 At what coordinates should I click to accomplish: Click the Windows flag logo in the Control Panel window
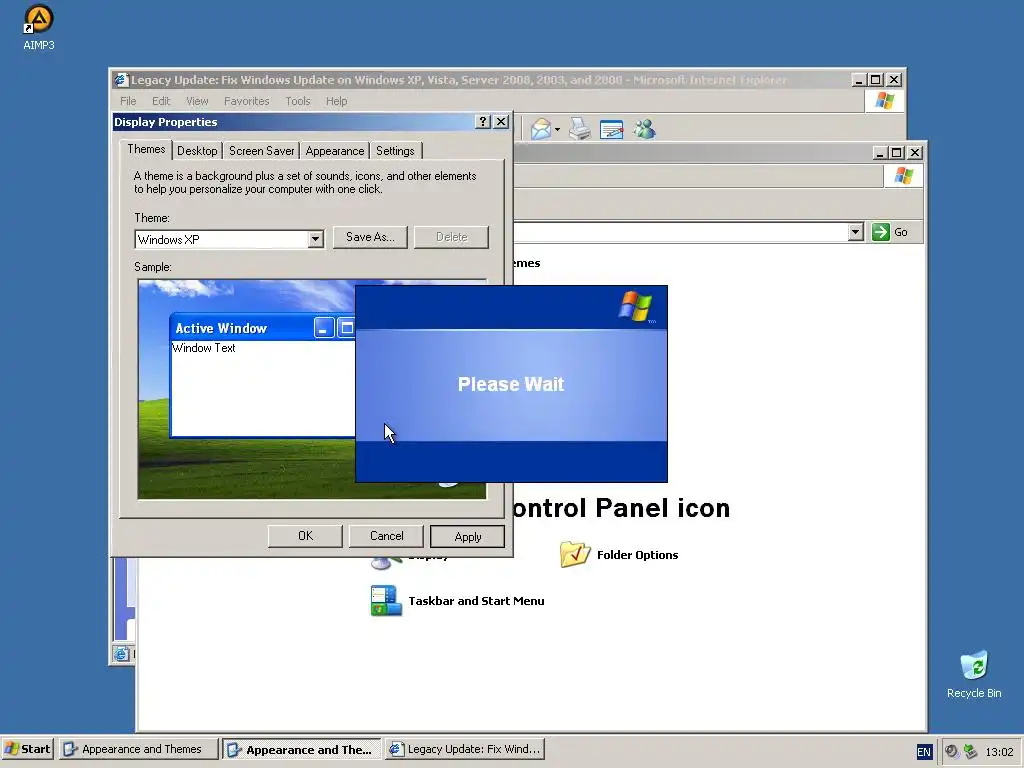[x=904, y=176]
